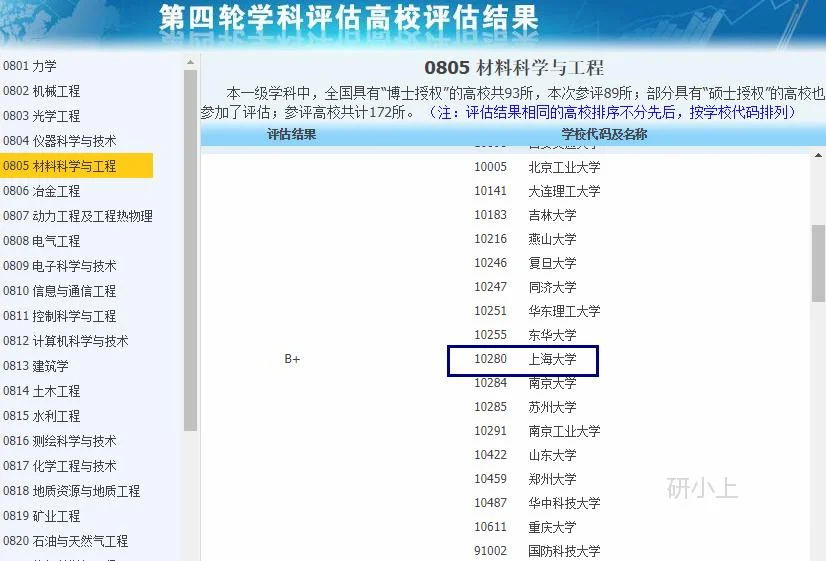This screenshot has width=826, height=561.
Task: Select the 重庆大学 entry
Action: tap(552, 527)
